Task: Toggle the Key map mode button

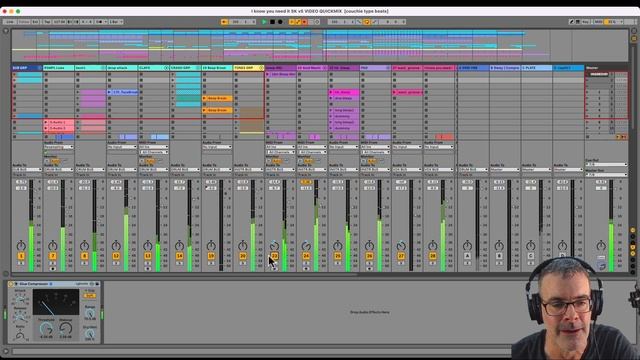Action: tap(586, 22)
